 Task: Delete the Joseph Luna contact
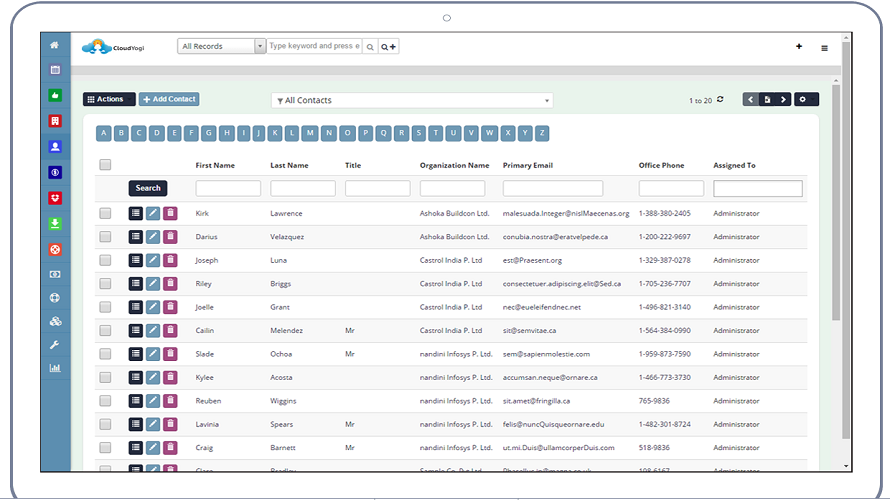click(170, 260)
